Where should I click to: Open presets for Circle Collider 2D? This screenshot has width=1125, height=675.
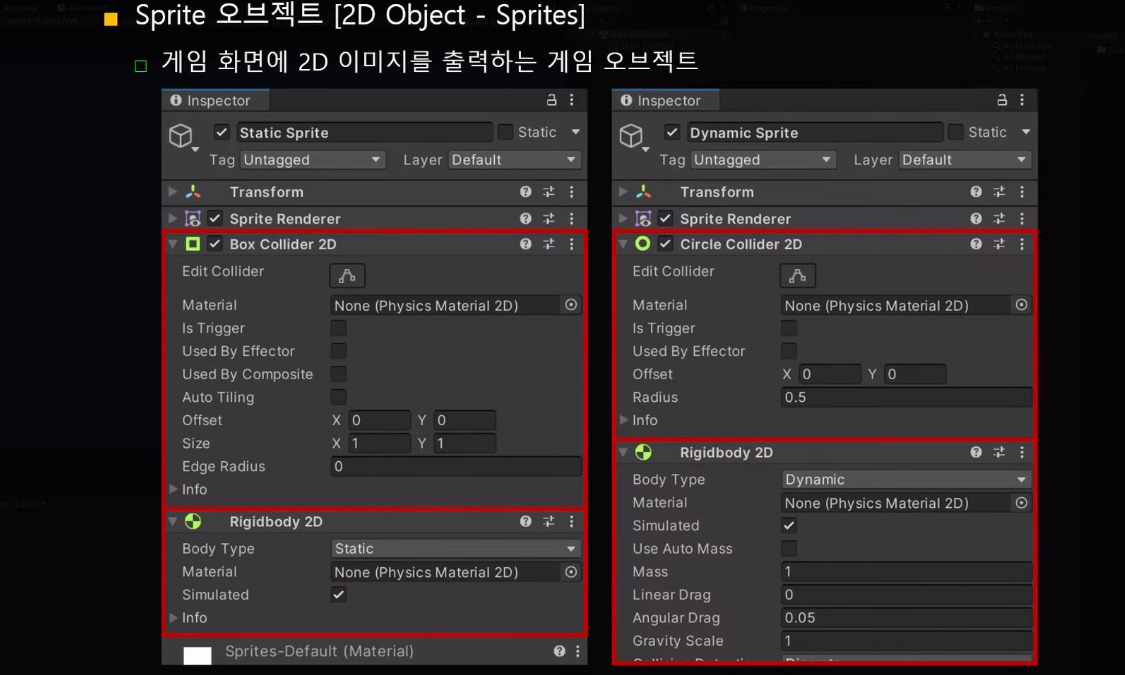999,244
